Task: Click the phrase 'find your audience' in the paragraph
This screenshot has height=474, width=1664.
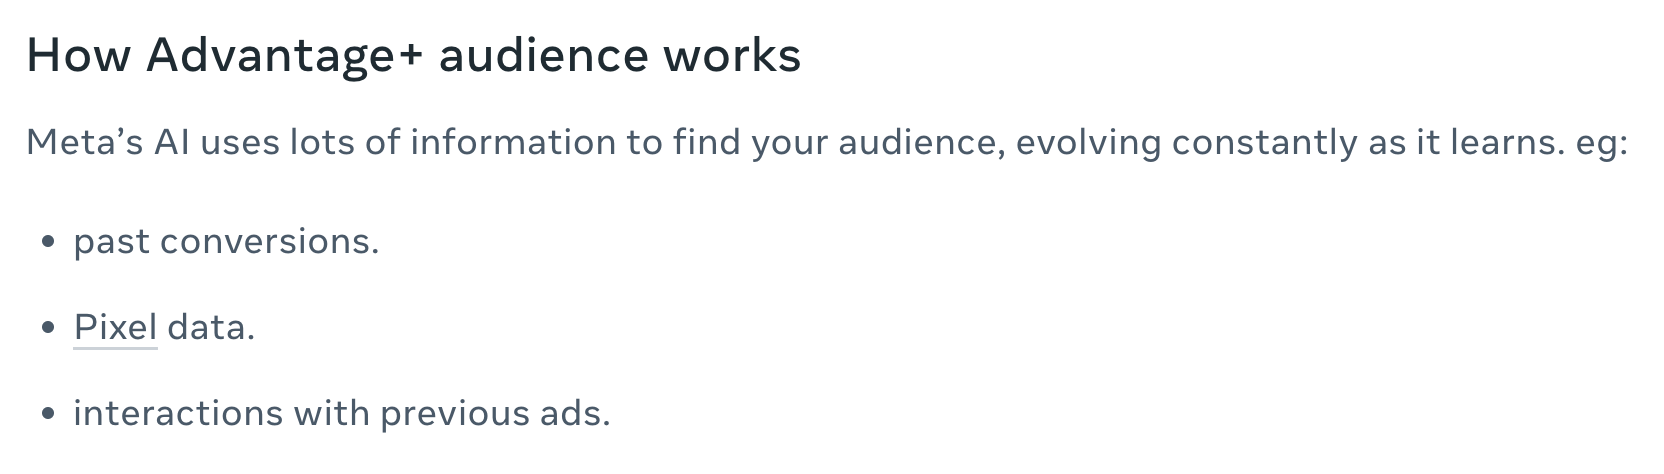Action: point(839,143)
